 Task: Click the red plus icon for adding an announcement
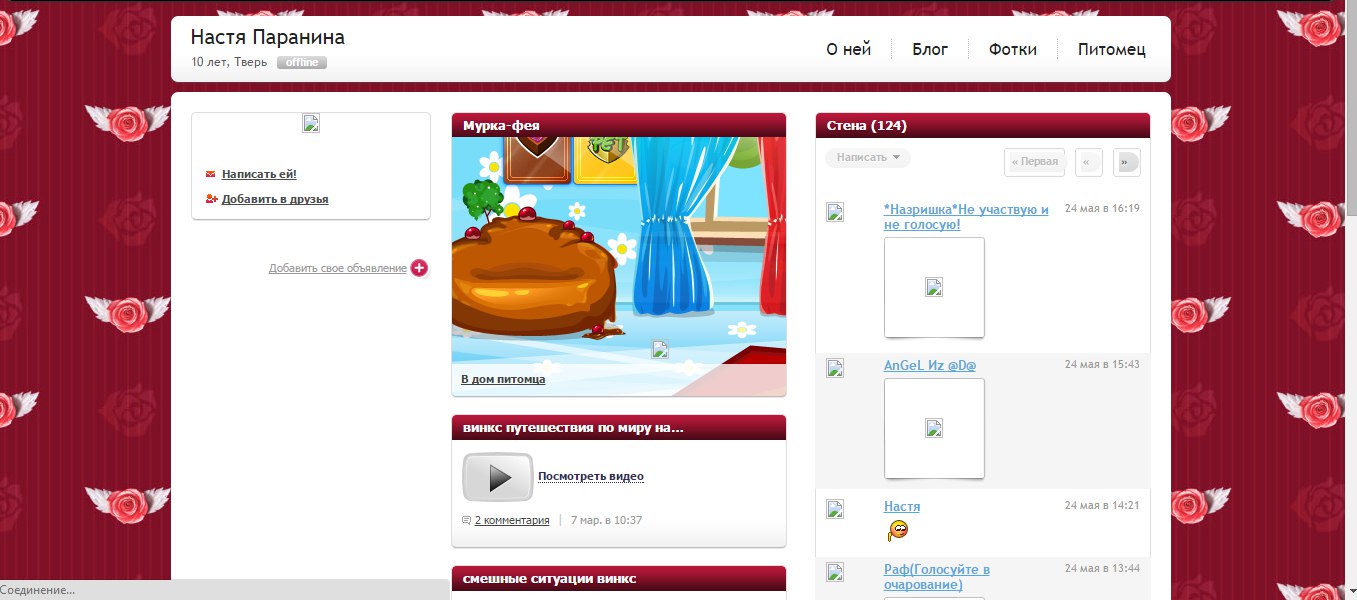[419, 268]
